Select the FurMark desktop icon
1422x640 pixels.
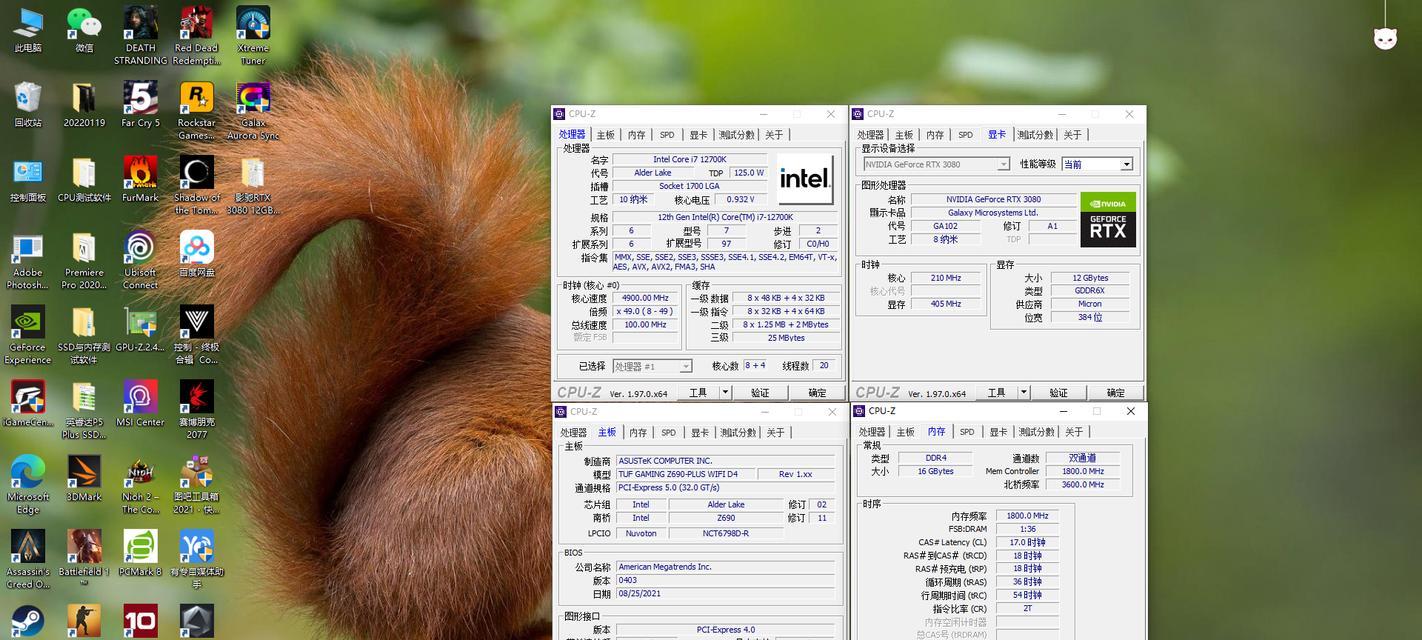[x=140, y=180]
